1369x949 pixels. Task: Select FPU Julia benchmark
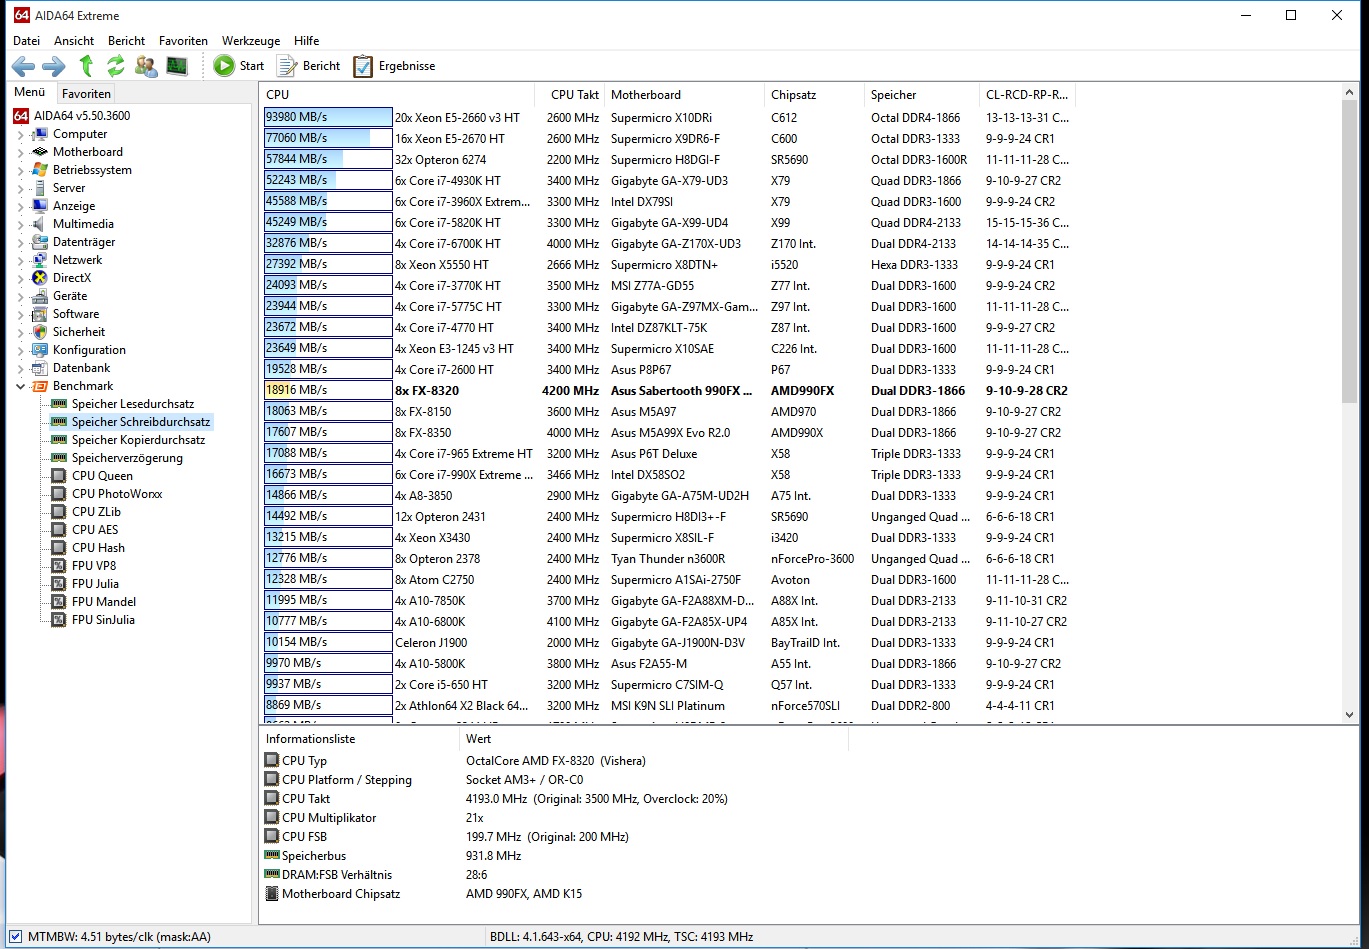[x=95, y=584]
